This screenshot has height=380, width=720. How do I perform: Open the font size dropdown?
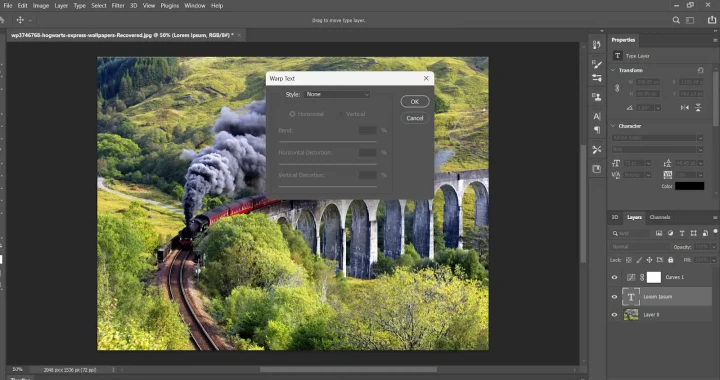pos(648,163)
